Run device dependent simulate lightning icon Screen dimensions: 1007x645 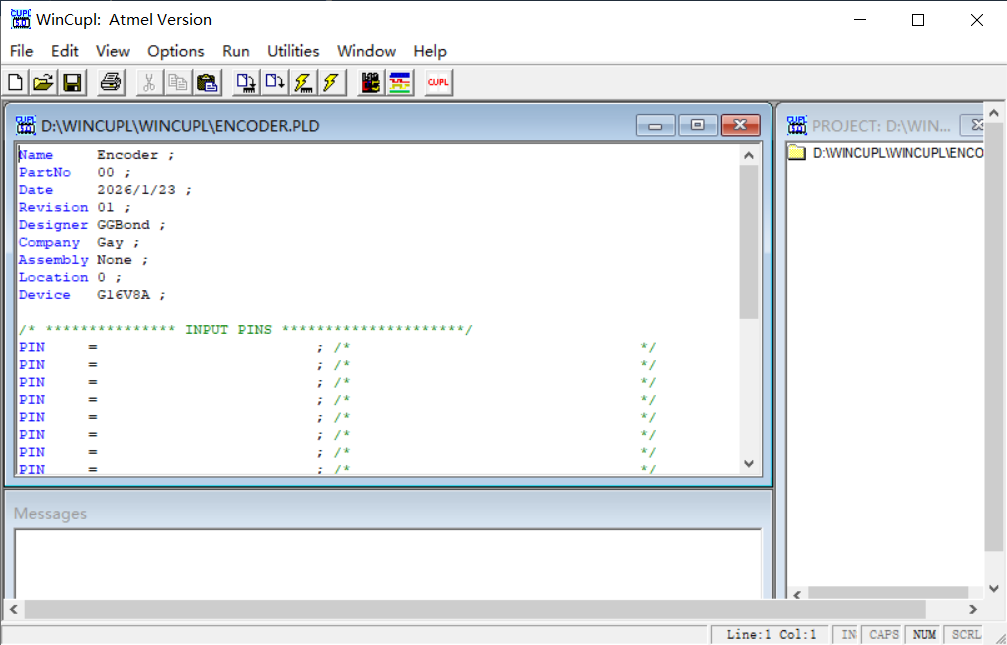coord(303,83)
